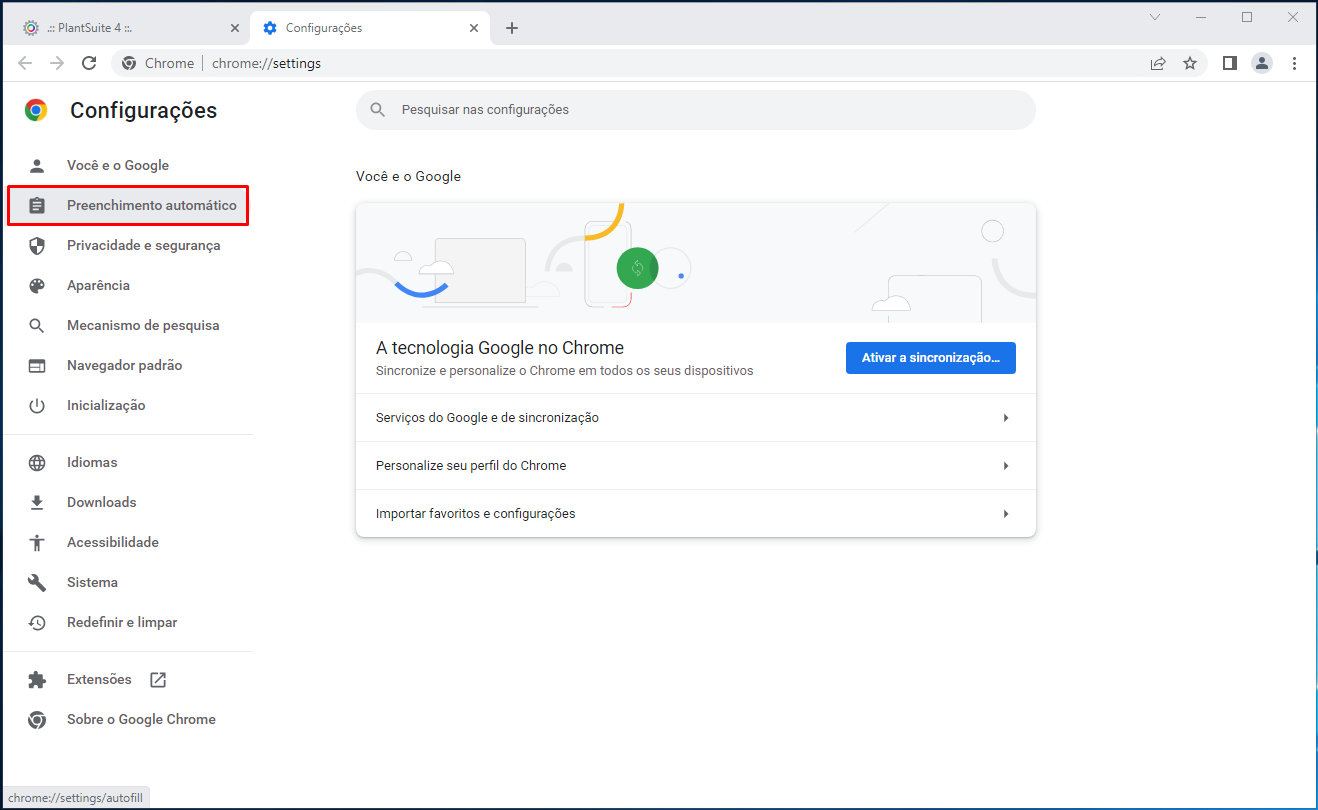The height and width of the screenshot is (810, 1318).
Task: Select the Configurações browser tab
Action: (x=370, y=28)
